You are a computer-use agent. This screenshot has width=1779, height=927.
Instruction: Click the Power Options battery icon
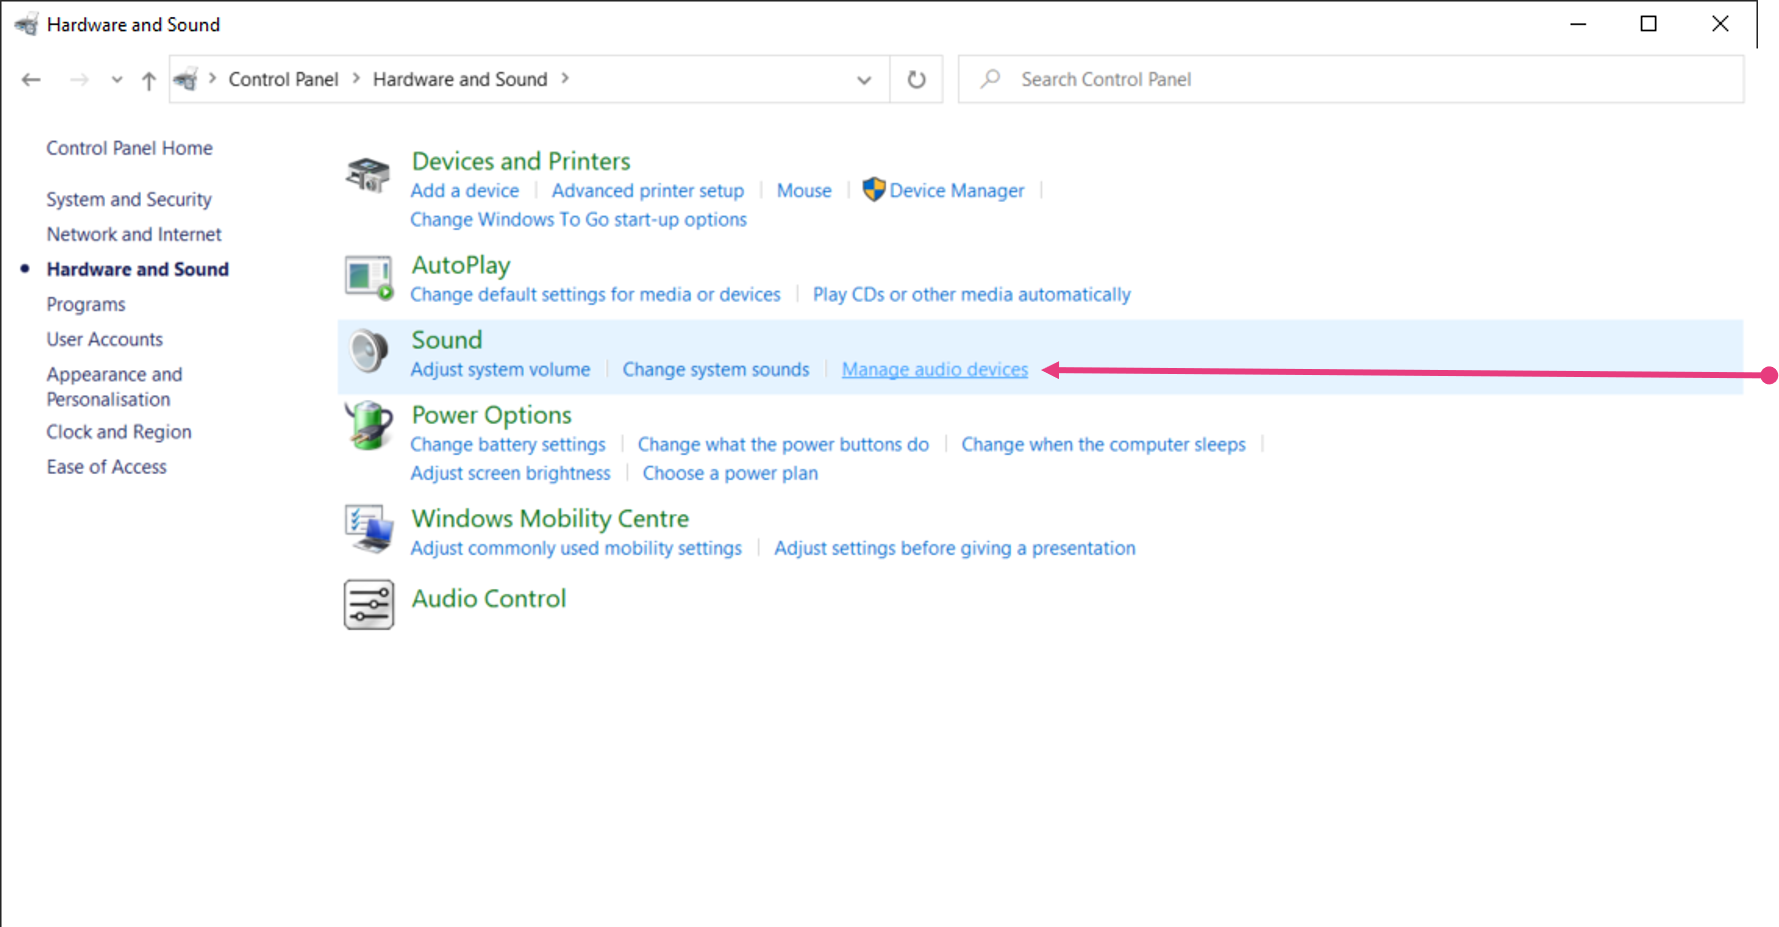pyautogui.click(x=368, y=426)
